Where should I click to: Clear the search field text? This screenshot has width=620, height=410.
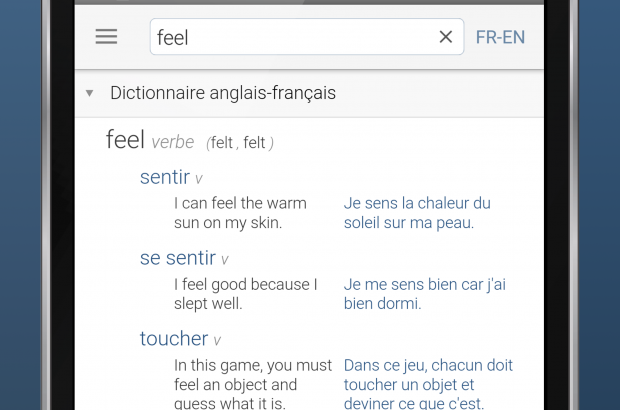(x=446, y=37)
